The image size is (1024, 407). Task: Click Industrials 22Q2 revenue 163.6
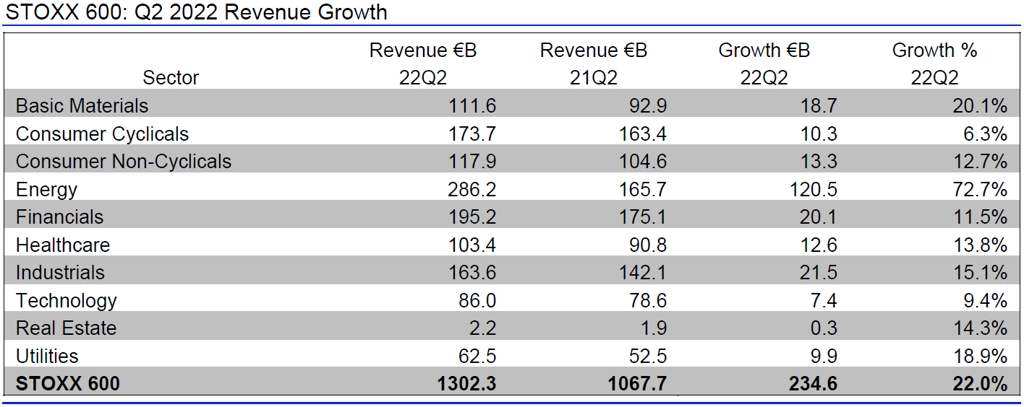click(x=470, y=272)
